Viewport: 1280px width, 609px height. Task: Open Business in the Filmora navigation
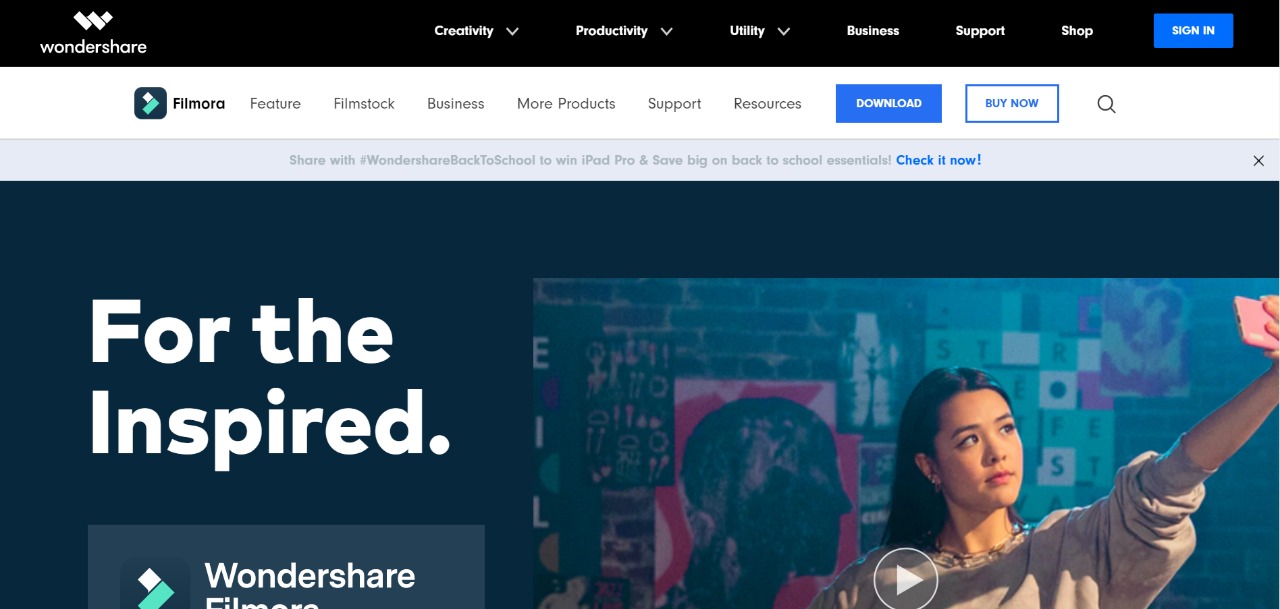tap(456, 104)
